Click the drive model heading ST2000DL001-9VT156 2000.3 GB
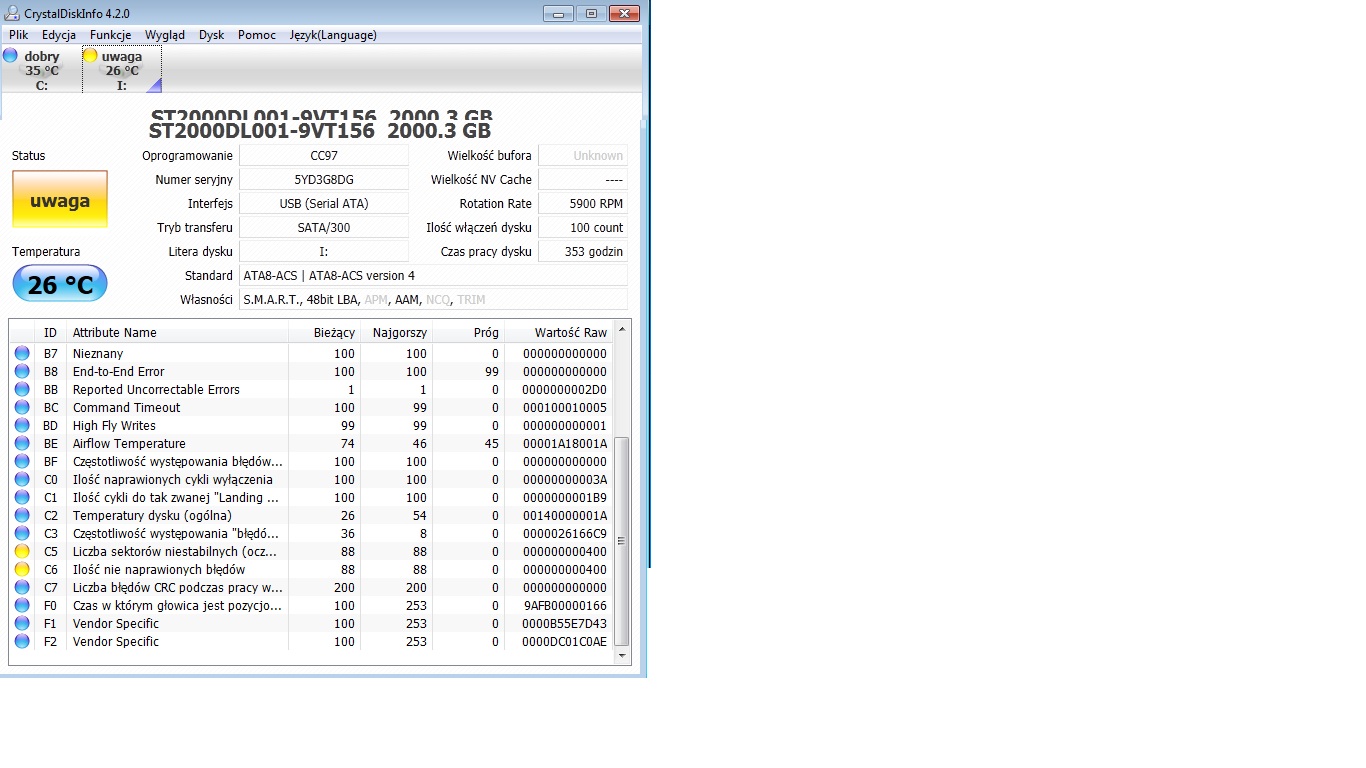This screenshot has height=768, width=1366. click(x=320, y=130)
